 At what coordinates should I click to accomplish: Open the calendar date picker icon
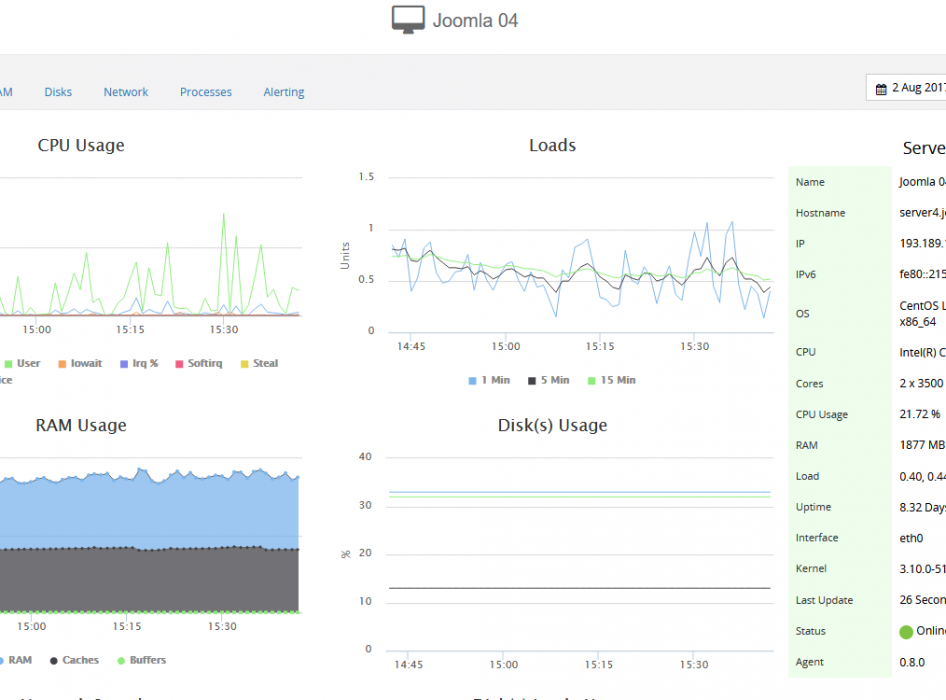pos(881,89)
